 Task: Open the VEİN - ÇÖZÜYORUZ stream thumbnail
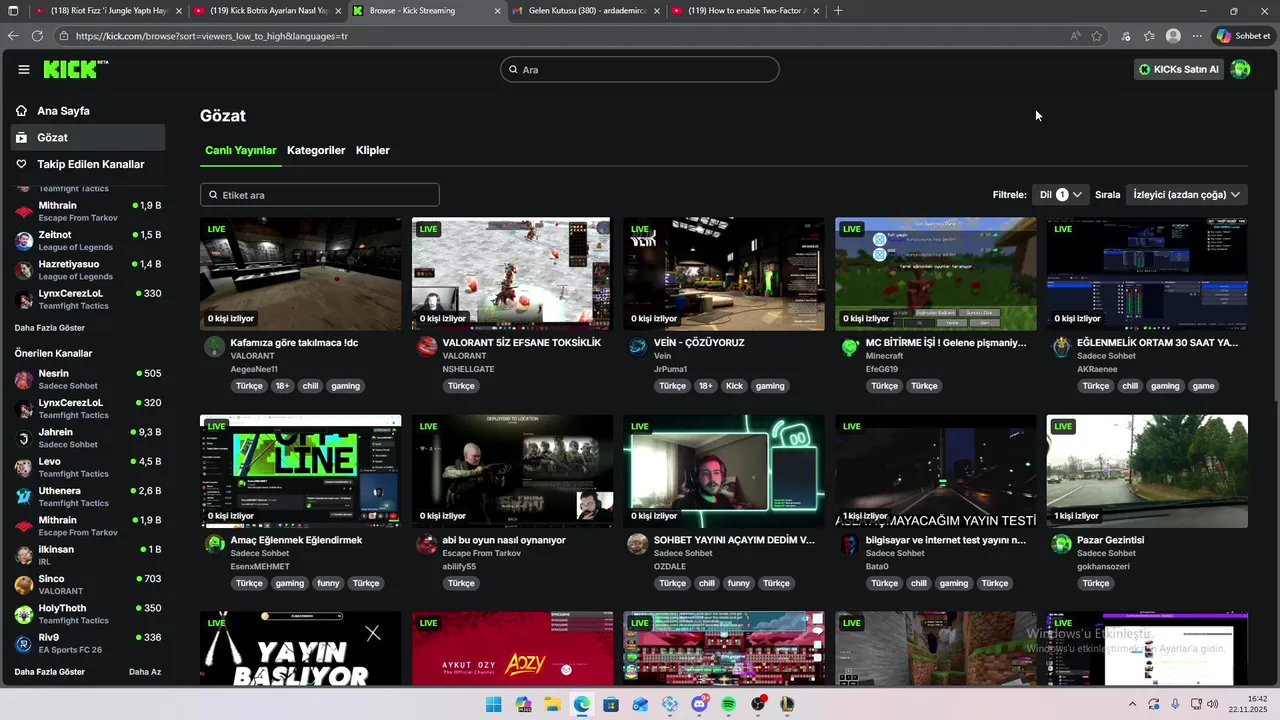pyautogui.click(x=724, y=274)
